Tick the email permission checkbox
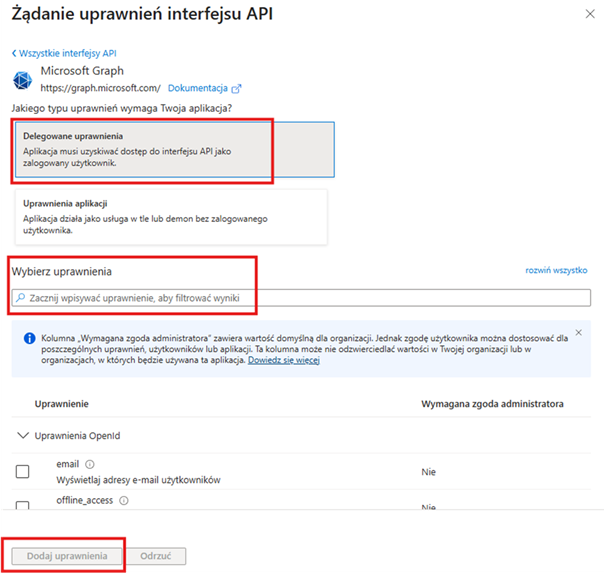 (x=22, y=472)
